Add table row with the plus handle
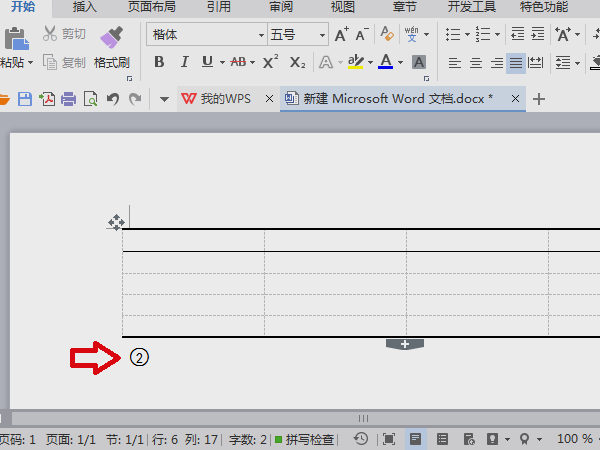600x450 pixels. tap(405, 344)
